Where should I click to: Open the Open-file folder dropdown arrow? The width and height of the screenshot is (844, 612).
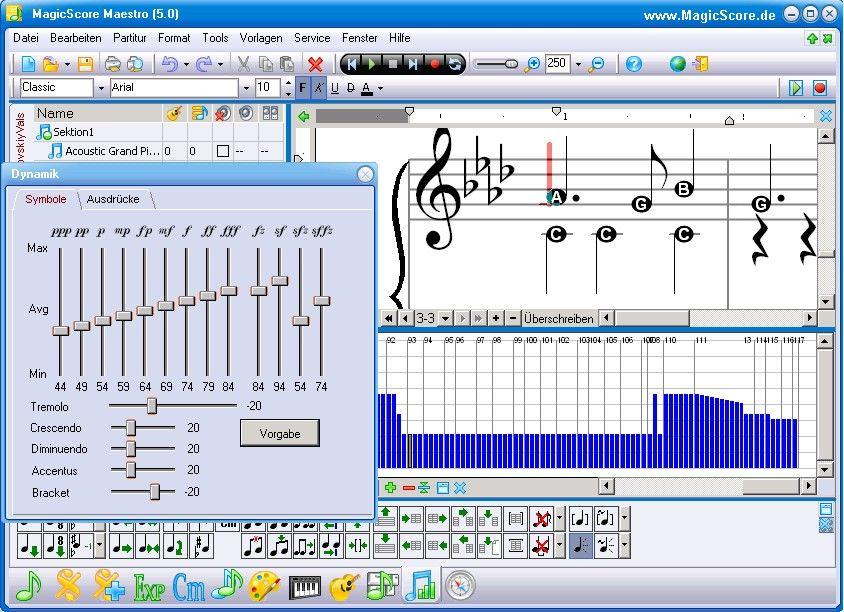click(67, 65)
